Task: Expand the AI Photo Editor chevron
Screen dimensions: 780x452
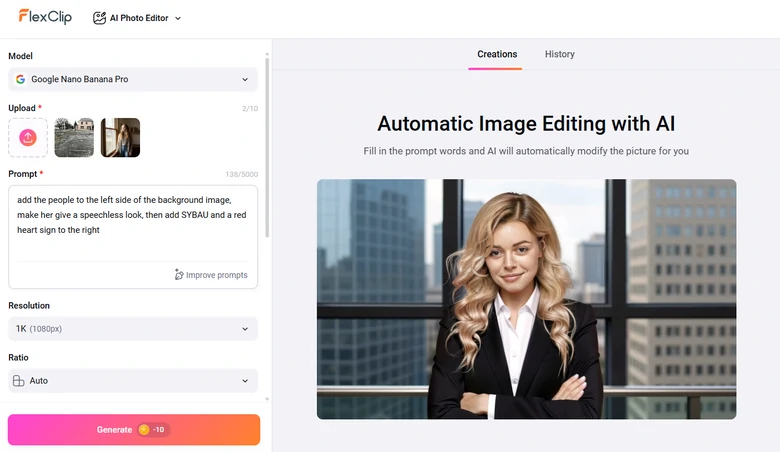Action: pos(178,18)
